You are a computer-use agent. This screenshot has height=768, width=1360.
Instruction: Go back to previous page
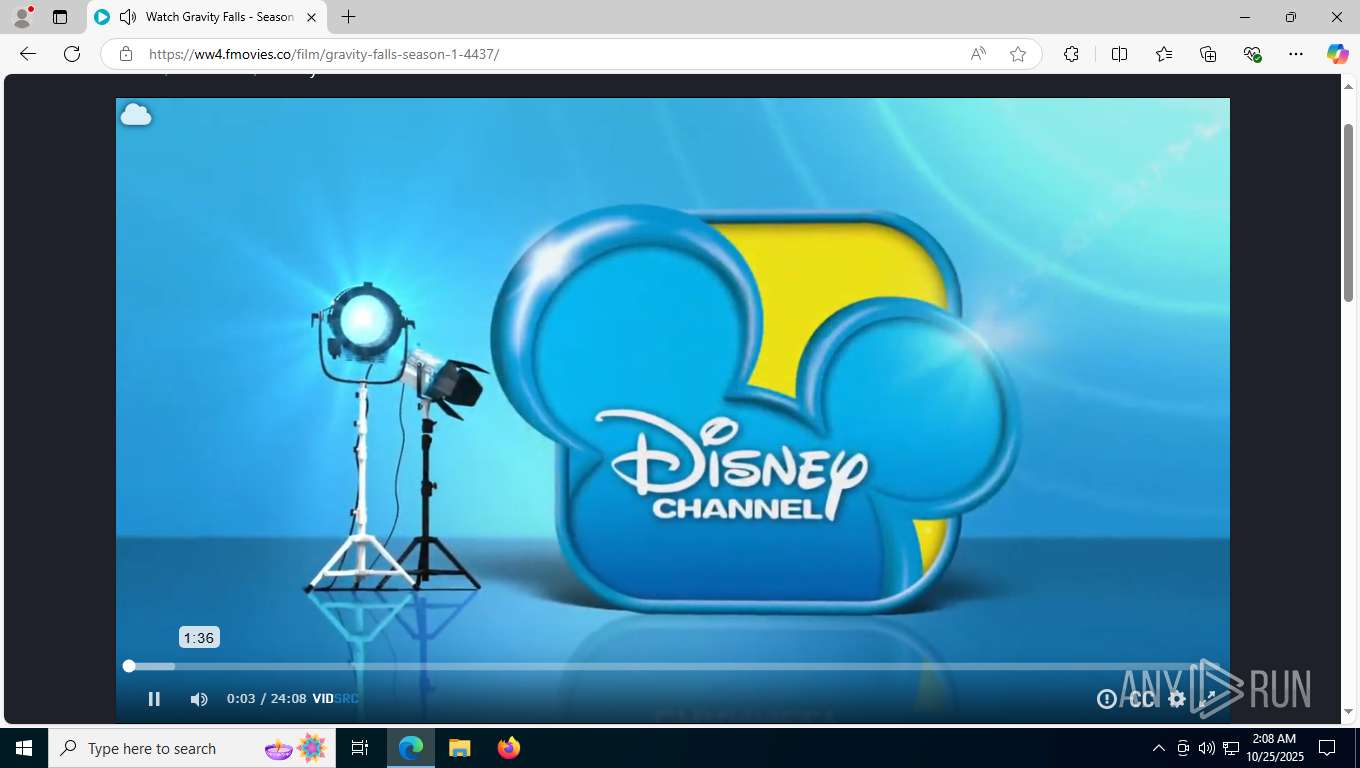(28, 54)
